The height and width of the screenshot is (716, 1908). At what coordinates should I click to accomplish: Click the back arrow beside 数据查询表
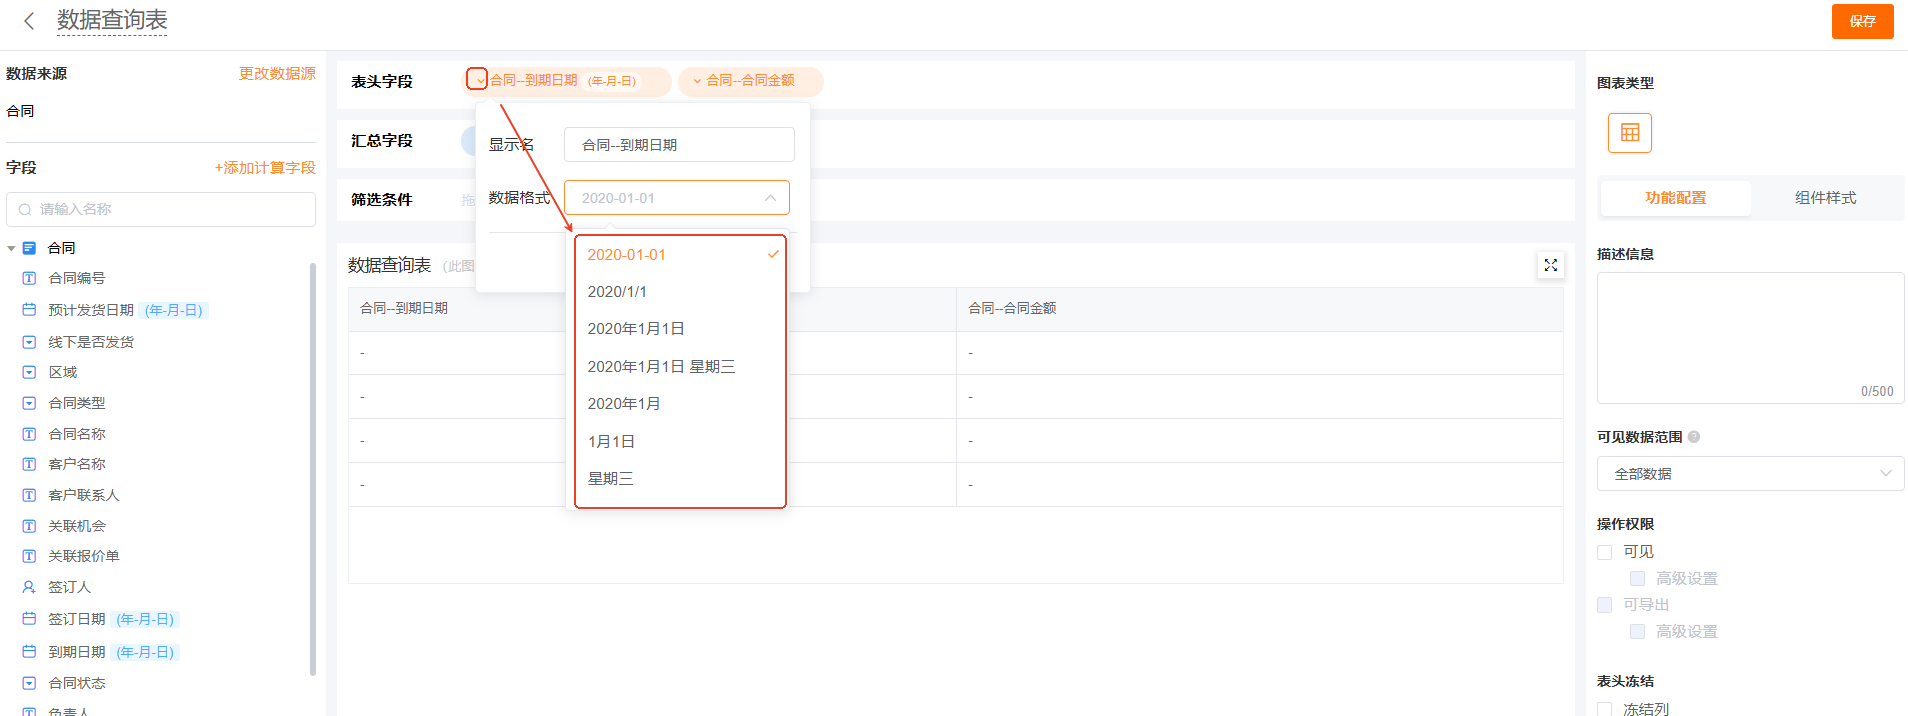29,21
